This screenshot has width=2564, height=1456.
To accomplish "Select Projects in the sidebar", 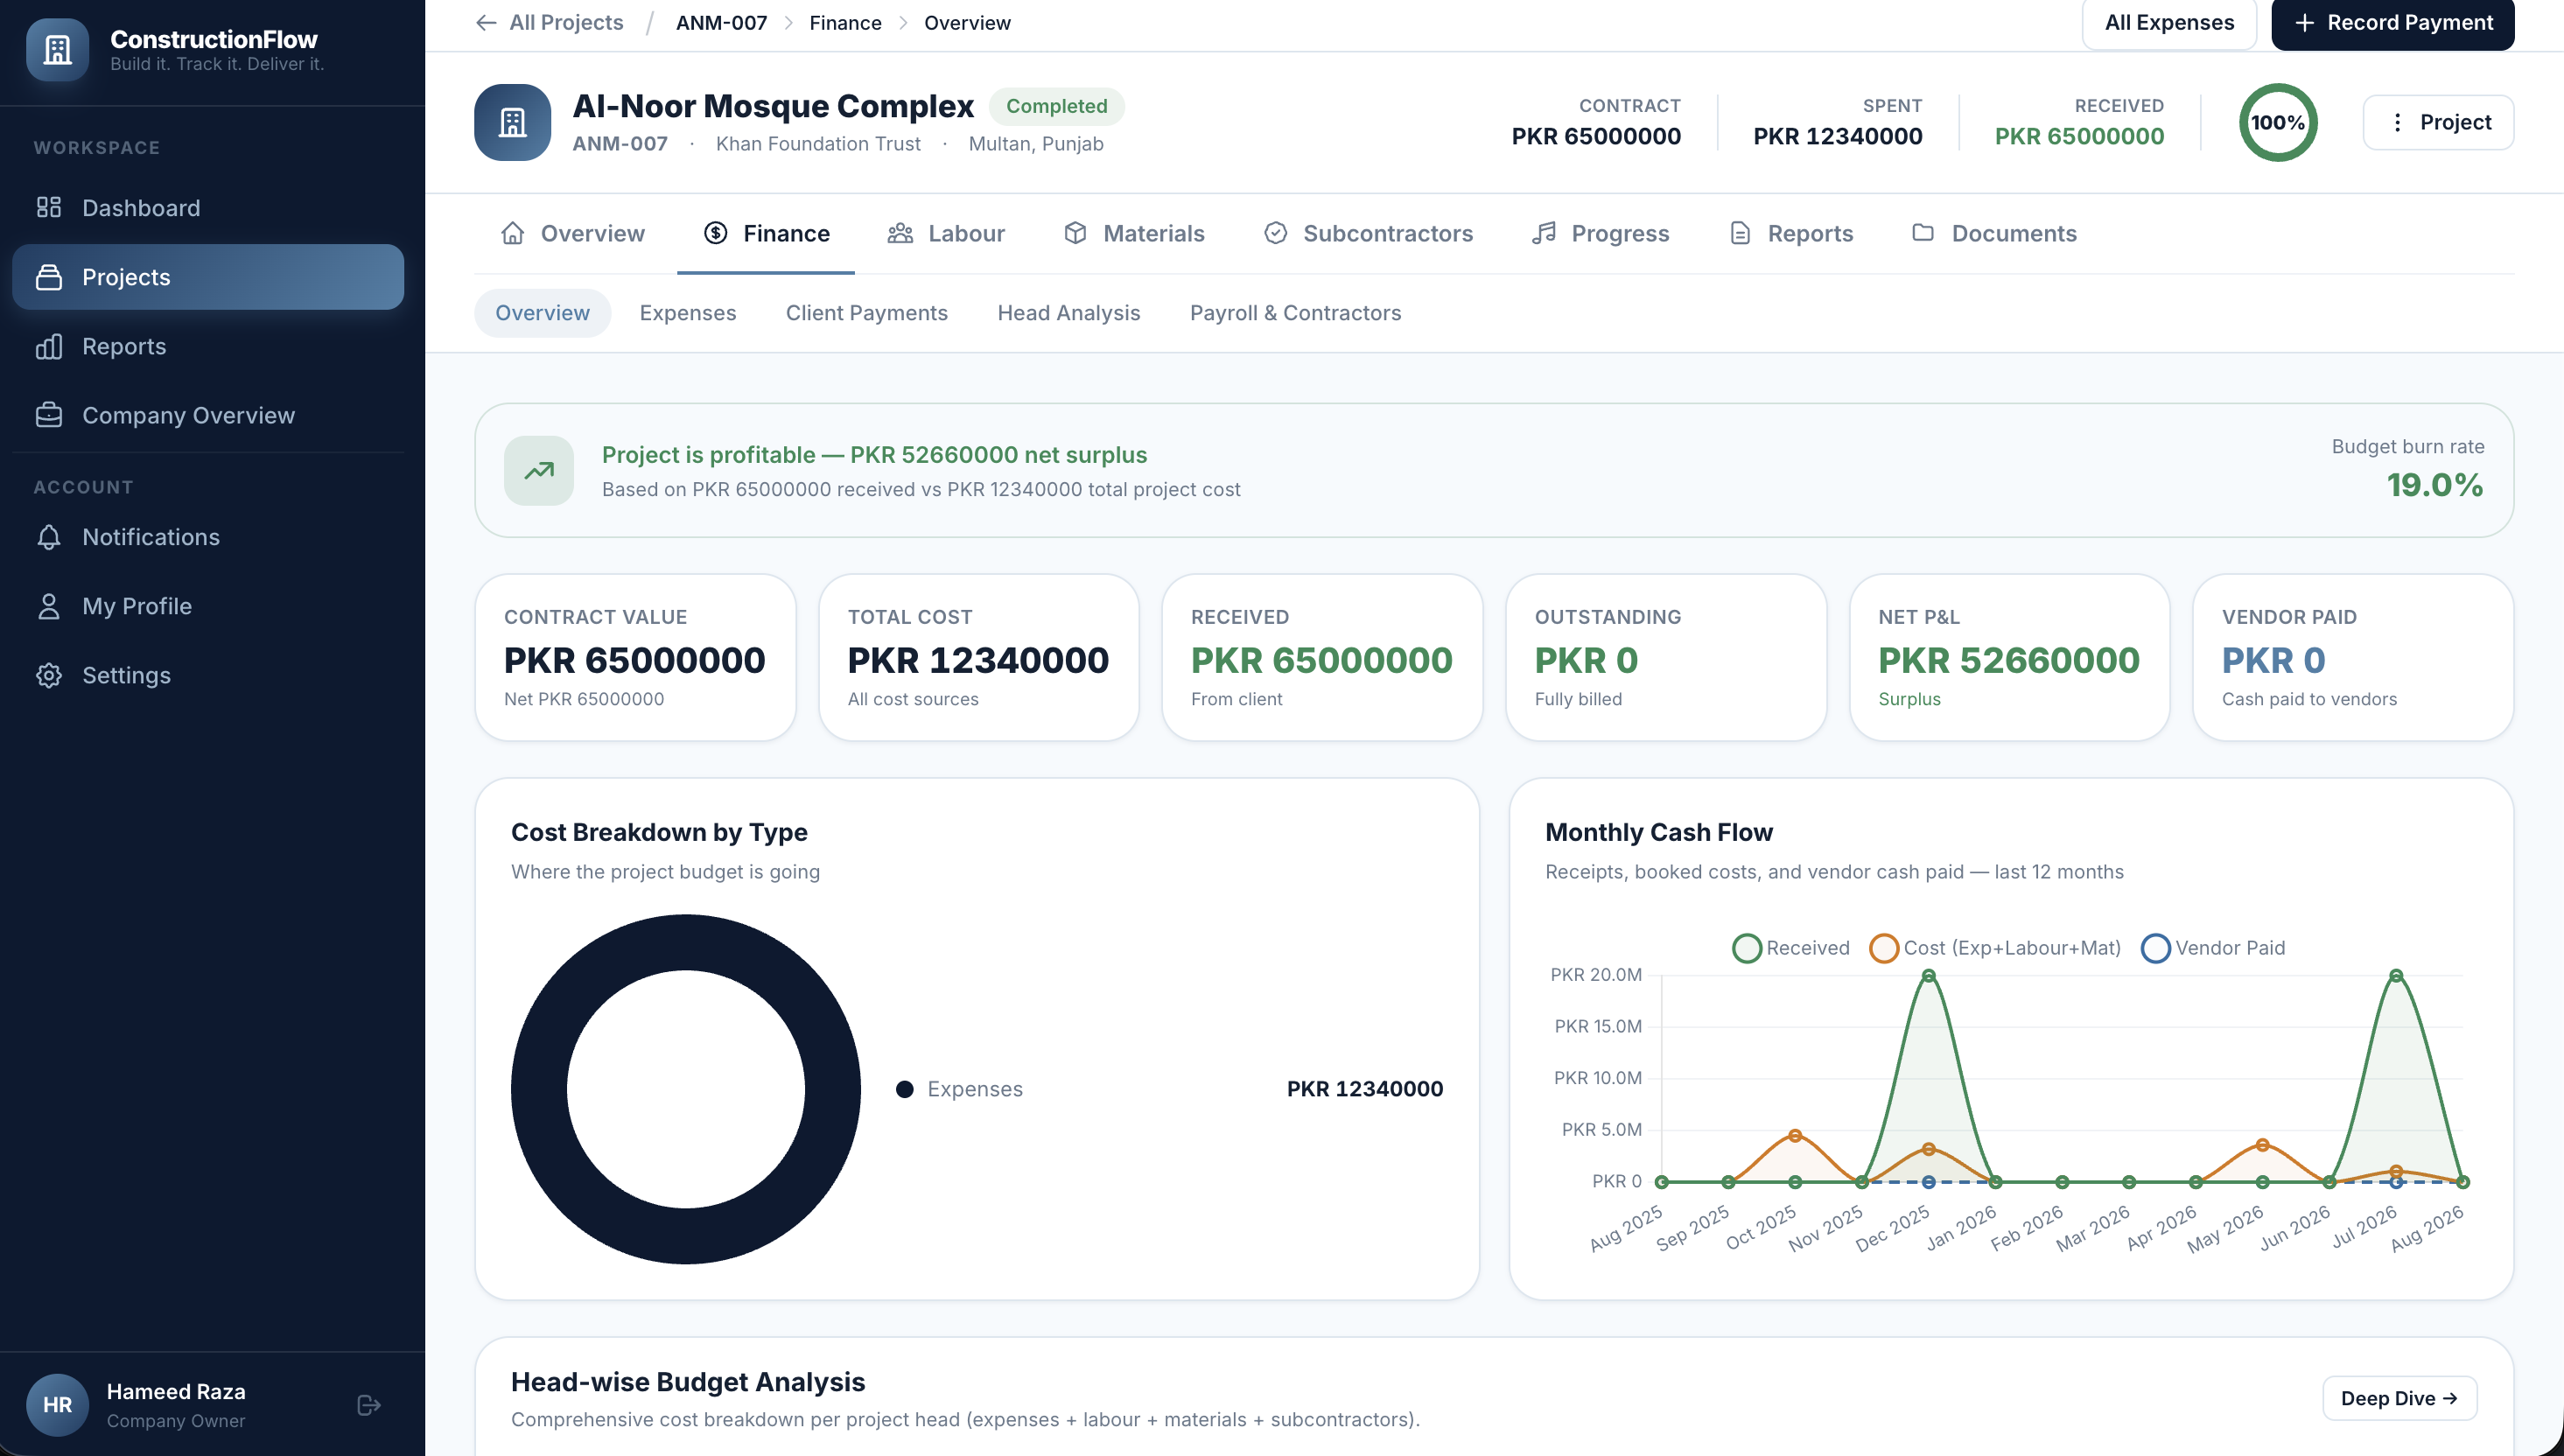I will 208,277.
